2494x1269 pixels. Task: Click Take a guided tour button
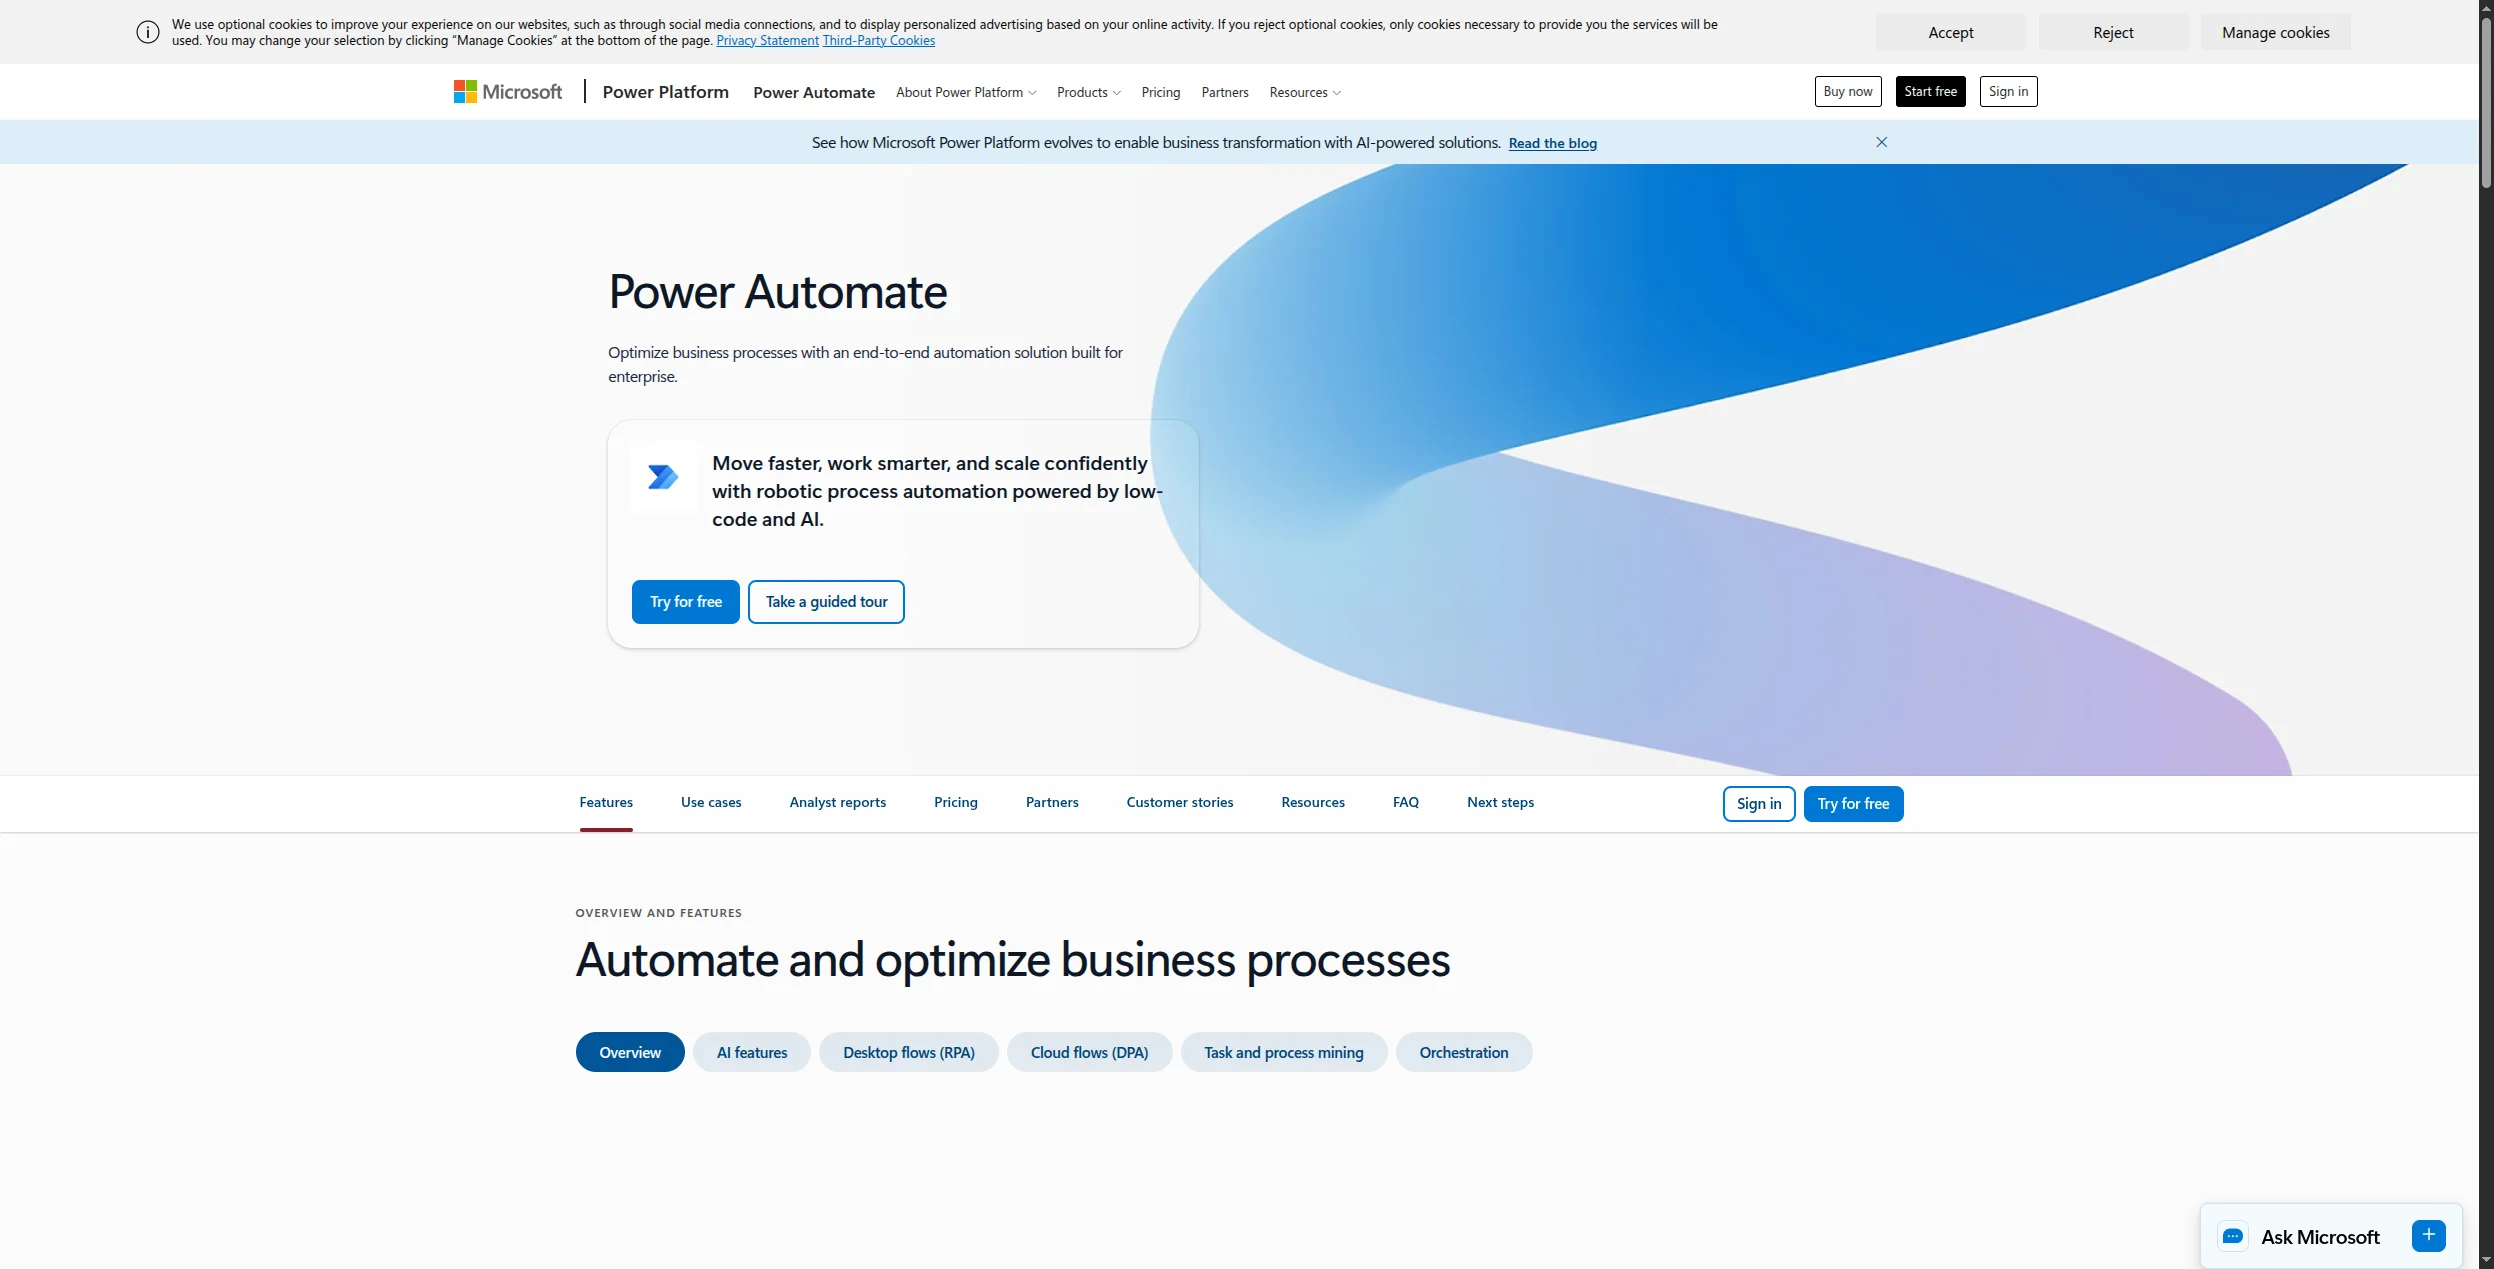pos(827,602)
